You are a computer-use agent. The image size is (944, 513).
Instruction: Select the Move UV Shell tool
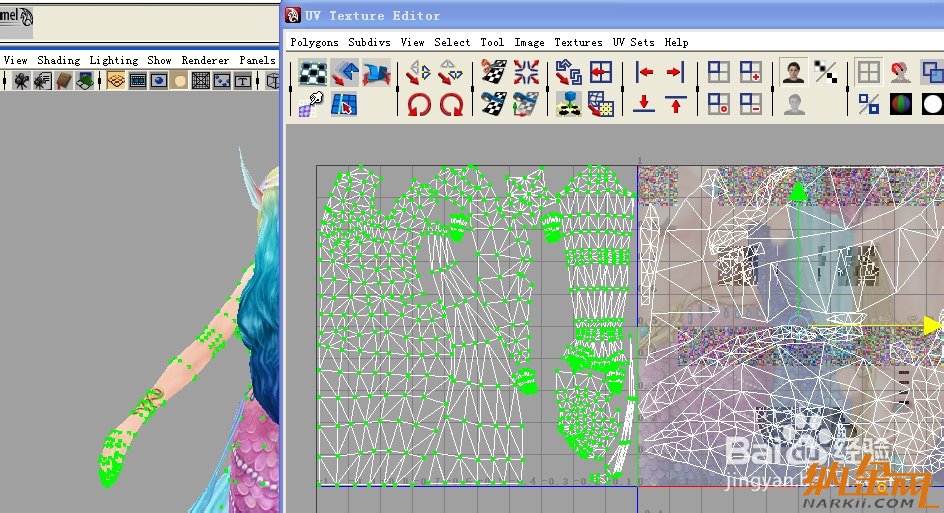344,73
